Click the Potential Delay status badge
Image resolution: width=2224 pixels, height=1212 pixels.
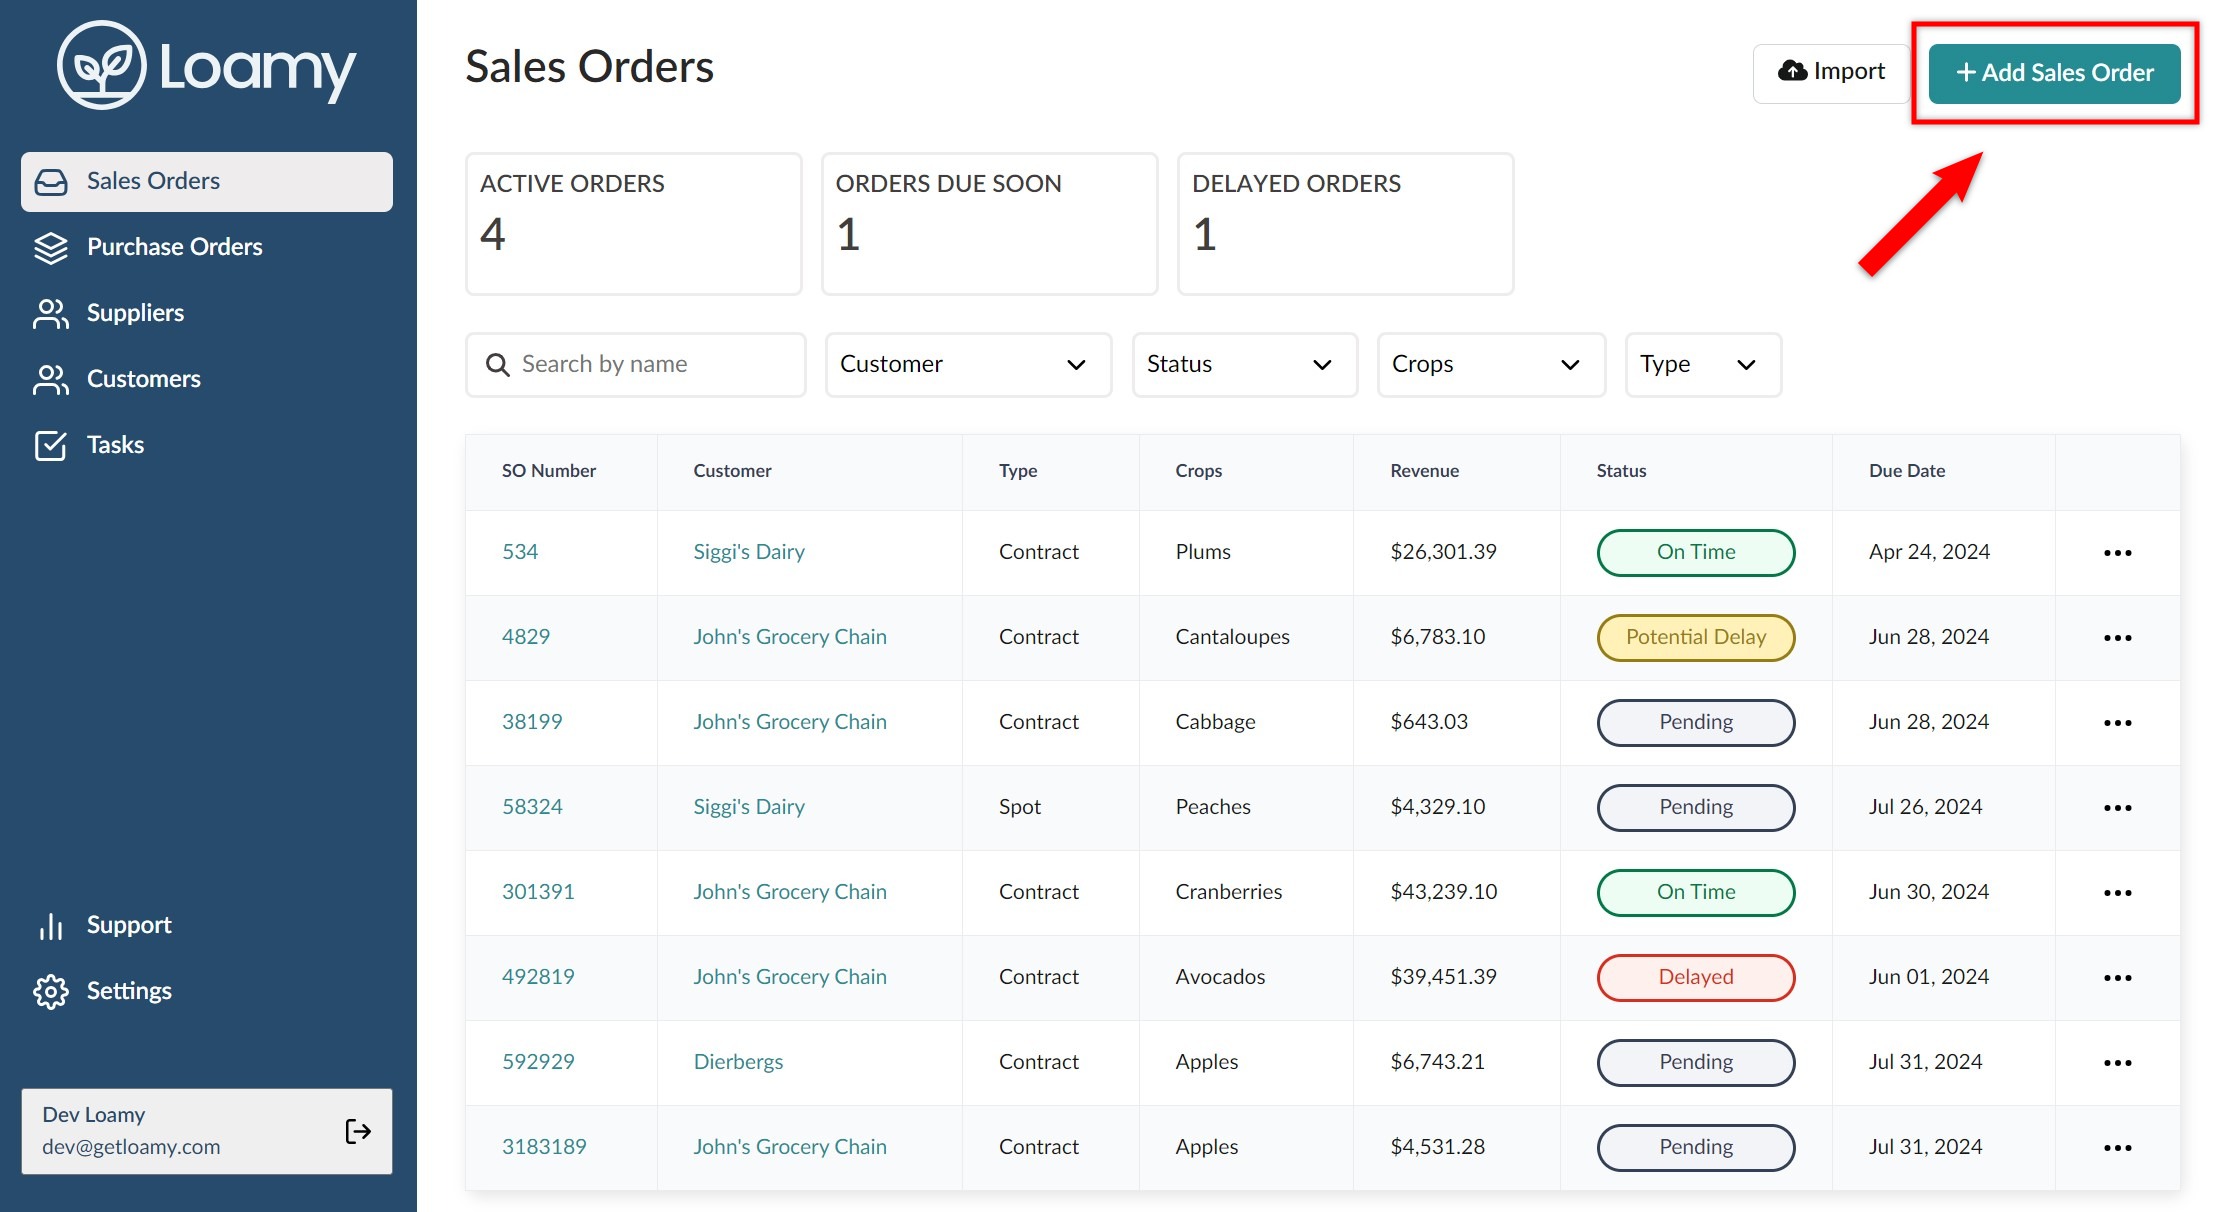click(x=1696, y=638)
